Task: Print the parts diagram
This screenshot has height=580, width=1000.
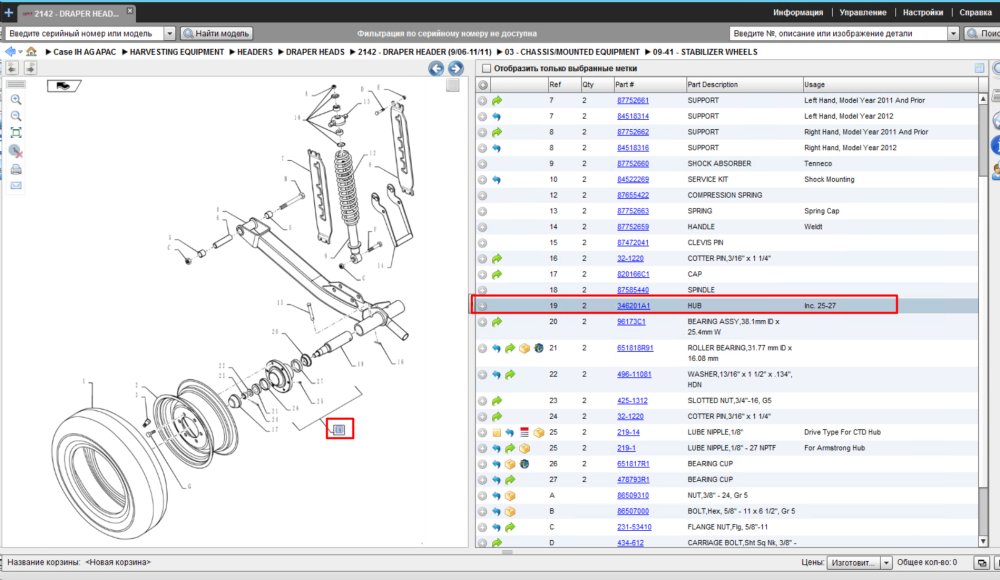Action: click(16, 169)
